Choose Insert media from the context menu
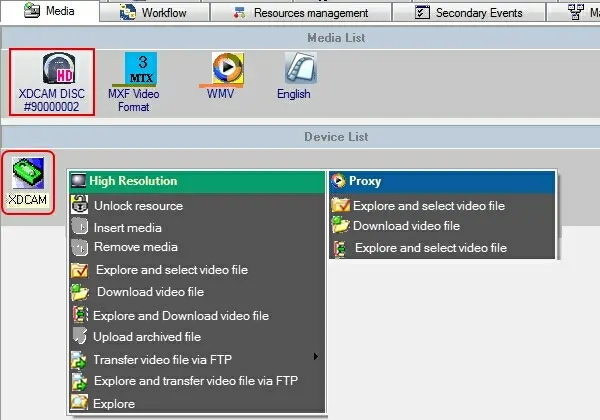This screenshot has height=420, width=600. 128,228
